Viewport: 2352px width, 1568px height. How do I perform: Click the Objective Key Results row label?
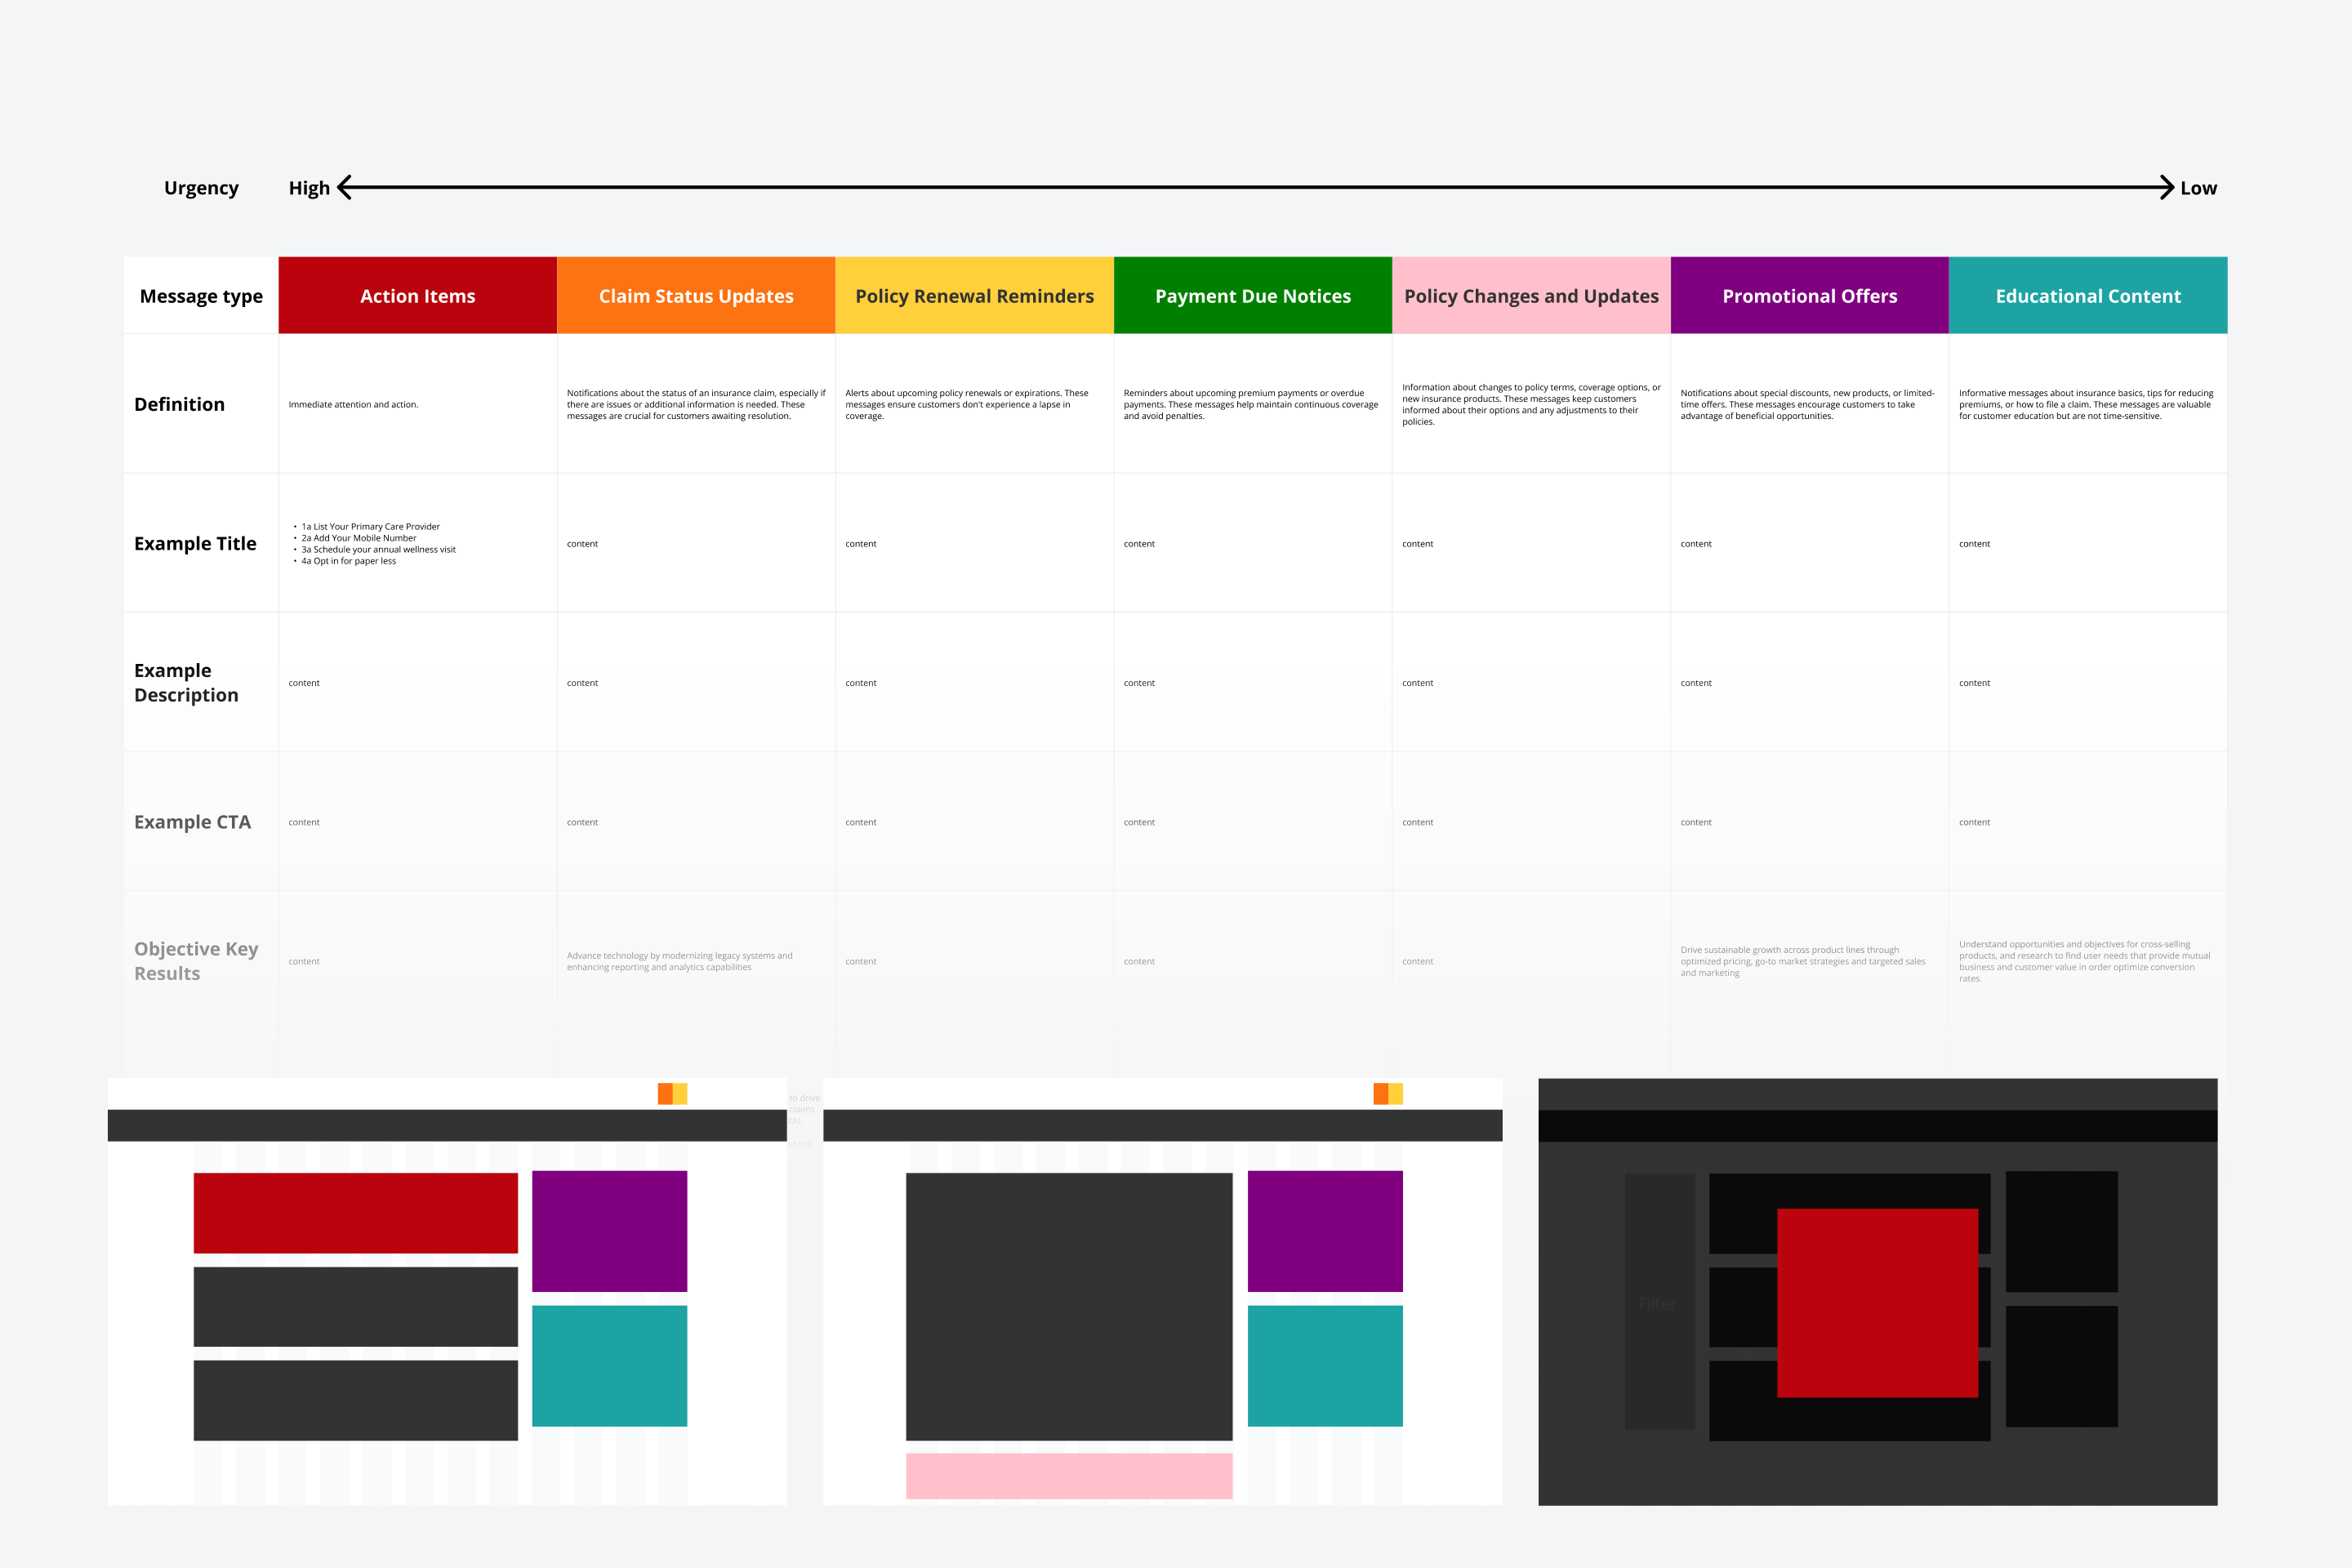pos(197,960)
